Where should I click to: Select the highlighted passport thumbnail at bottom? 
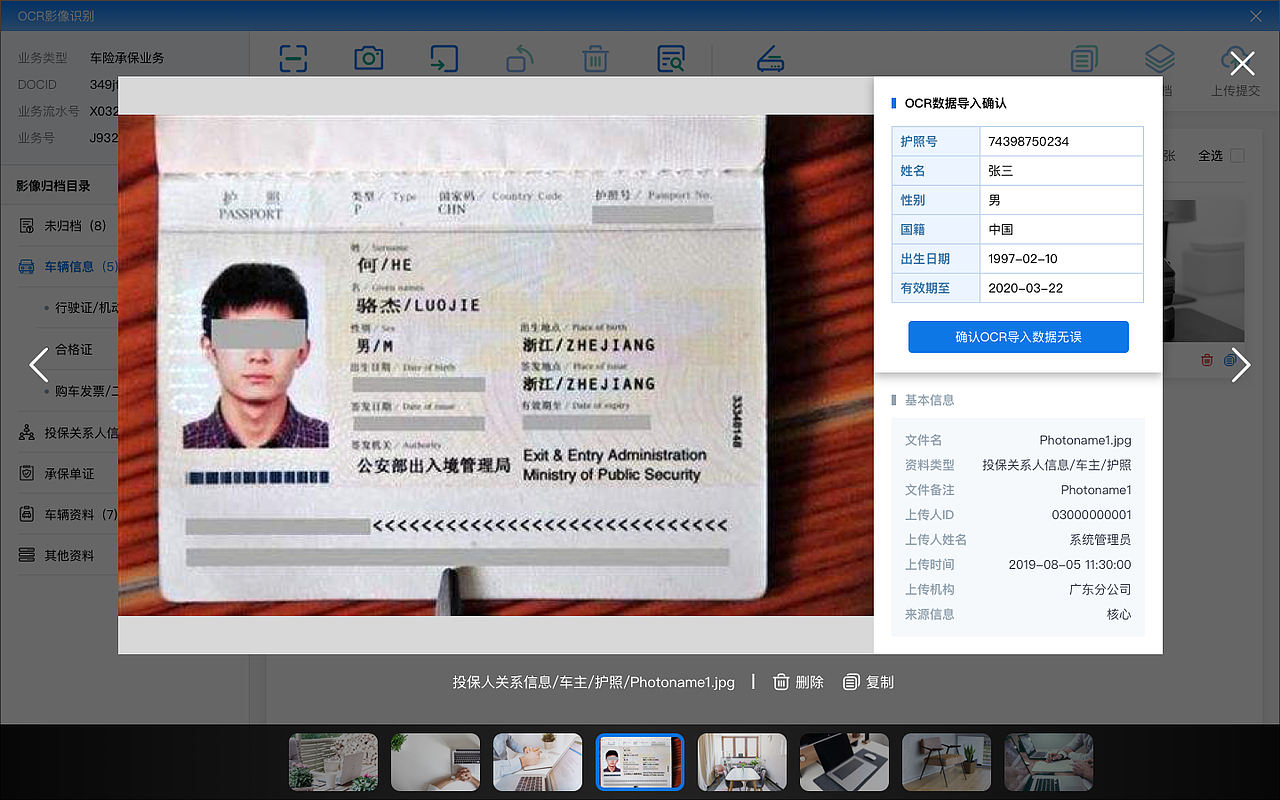[x=639, y=762]
